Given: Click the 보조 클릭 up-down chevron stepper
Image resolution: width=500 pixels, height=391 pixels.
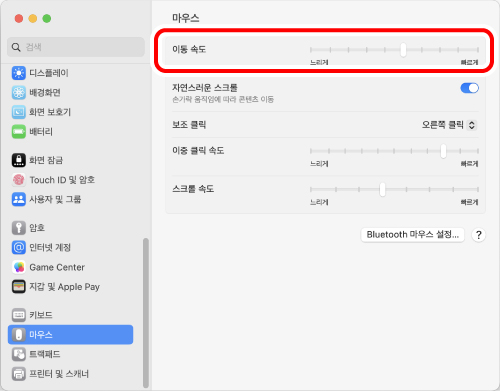Looking at the screenshot, I should click(x=472, y=125).
